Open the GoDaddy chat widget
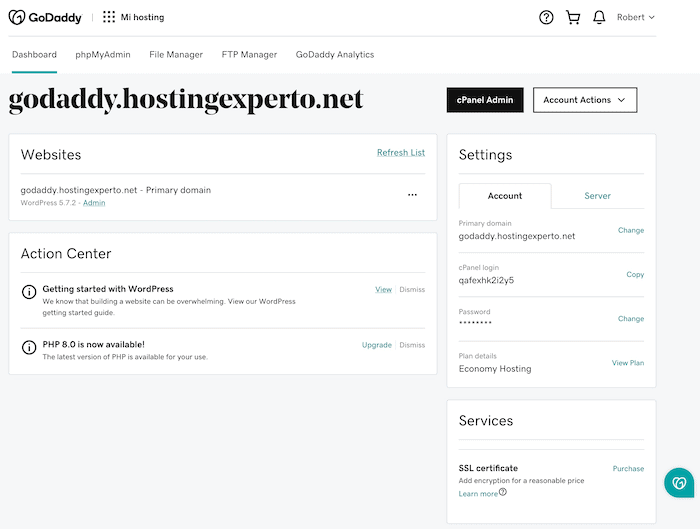700x529 pixels. pyautogui.click(x=679, y=483)
